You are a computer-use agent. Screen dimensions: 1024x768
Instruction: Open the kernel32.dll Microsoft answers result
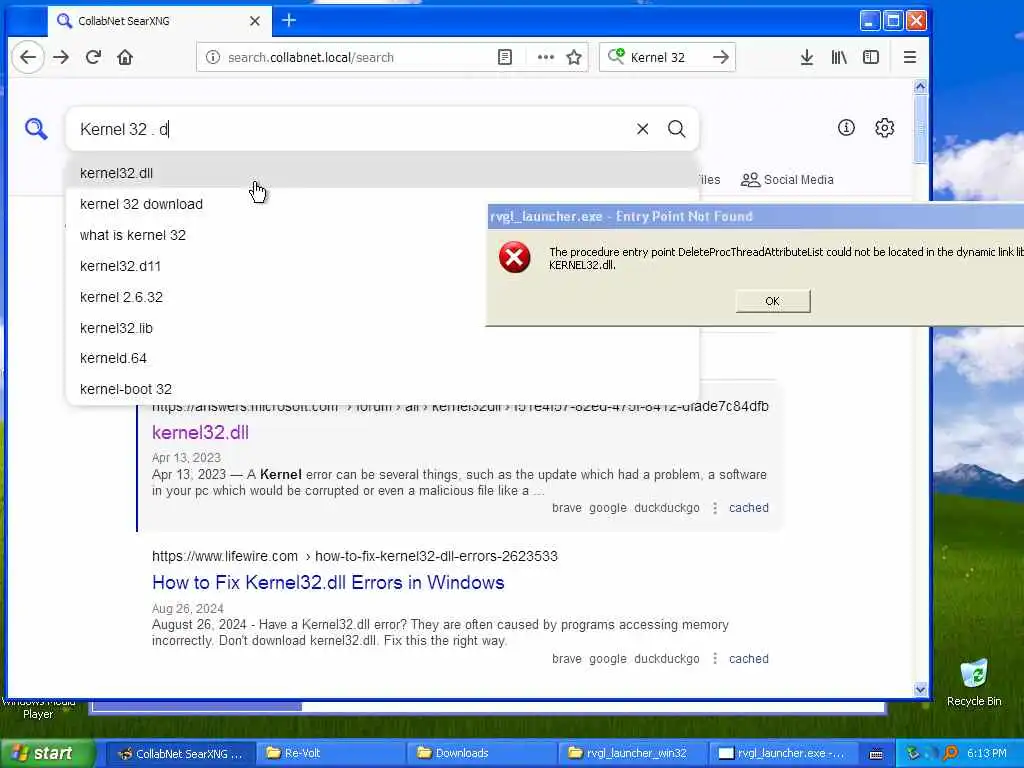tap(200, 433)
